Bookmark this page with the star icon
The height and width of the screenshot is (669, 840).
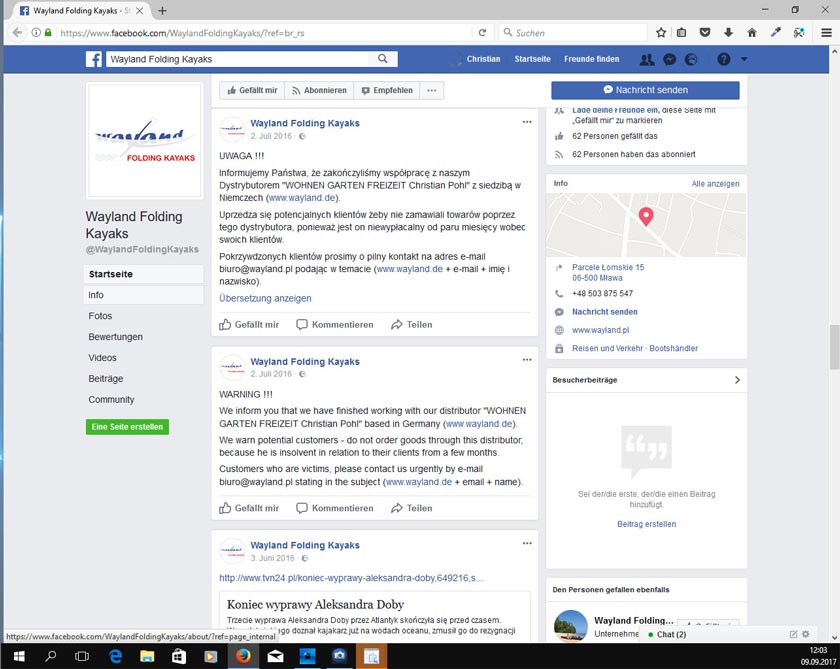661,33
